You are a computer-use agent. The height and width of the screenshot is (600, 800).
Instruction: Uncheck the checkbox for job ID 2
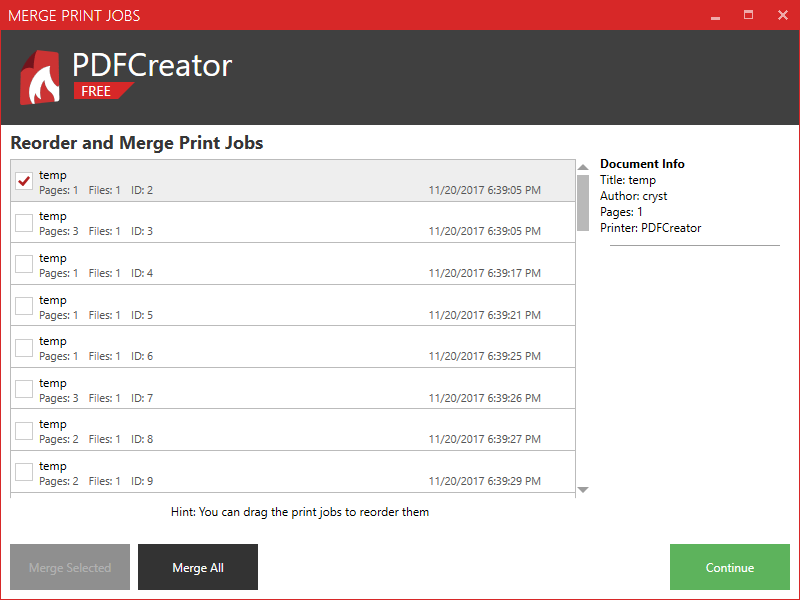click(25, 181)
